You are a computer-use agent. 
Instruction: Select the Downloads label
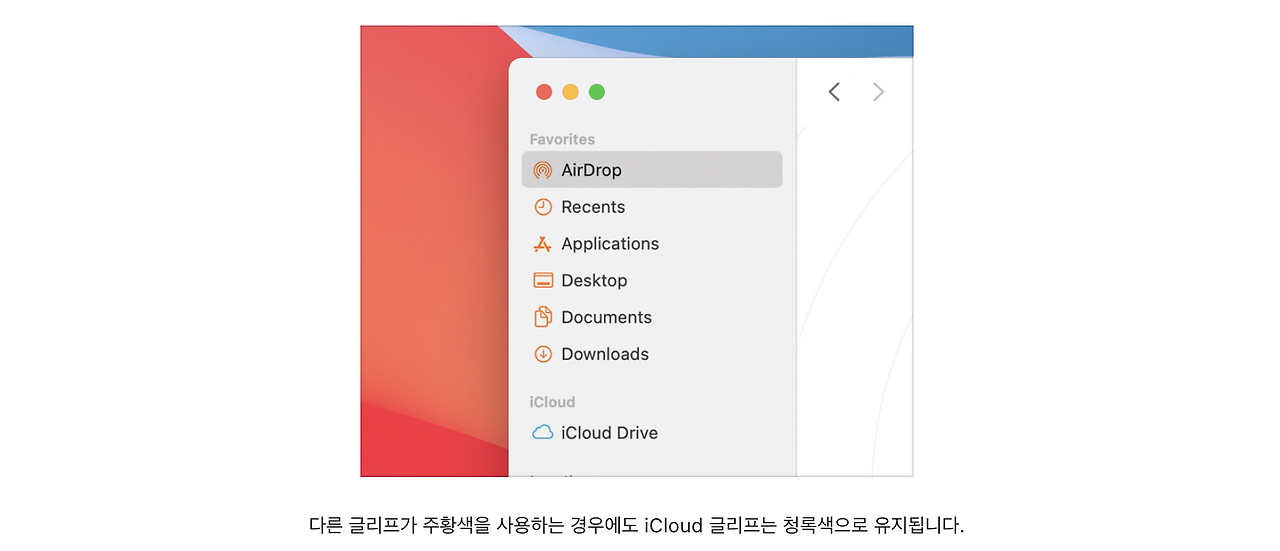click(605, 354)
